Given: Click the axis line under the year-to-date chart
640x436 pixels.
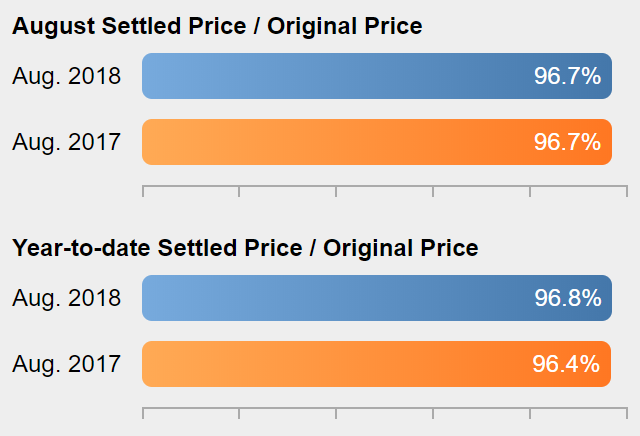Looking at the screenshot, I should click(385, 408).
